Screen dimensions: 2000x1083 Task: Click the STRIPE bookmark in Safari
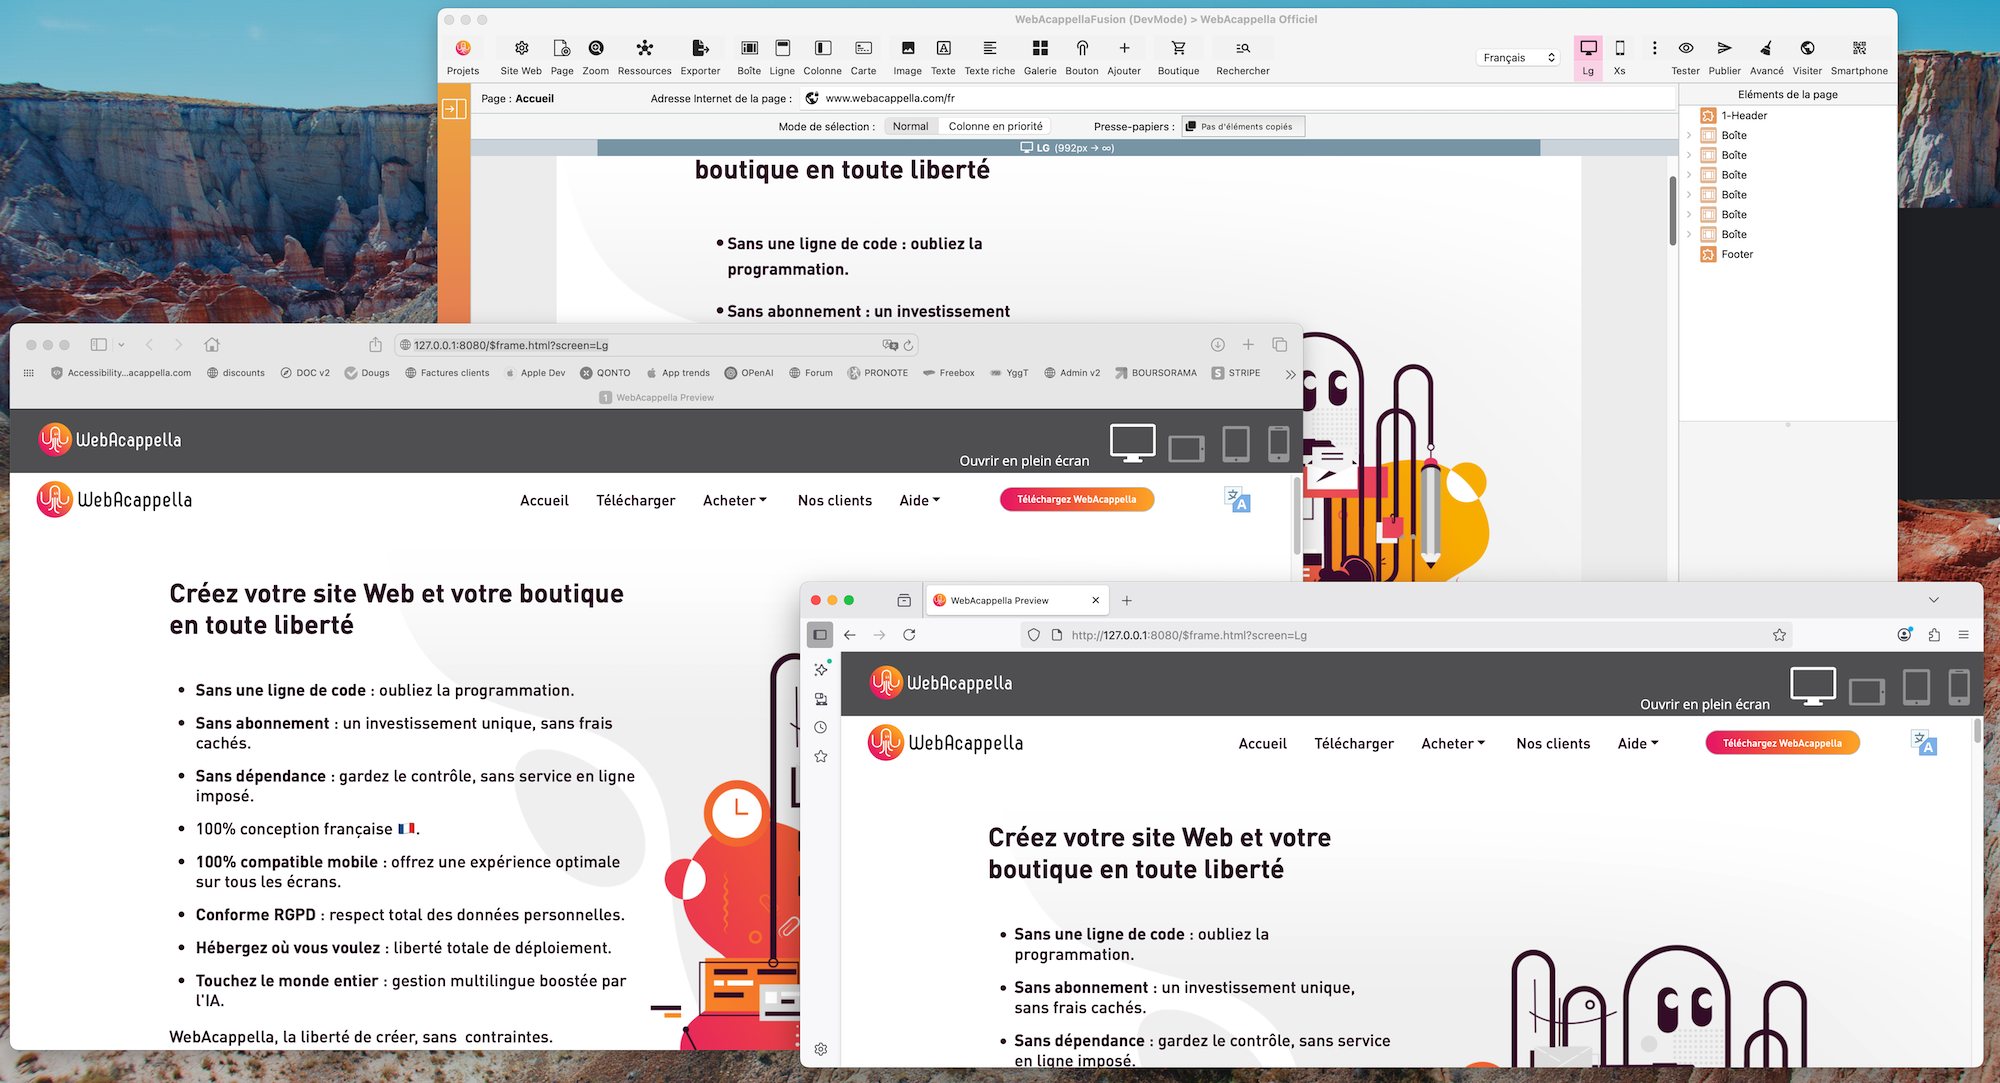[1236, 373]
